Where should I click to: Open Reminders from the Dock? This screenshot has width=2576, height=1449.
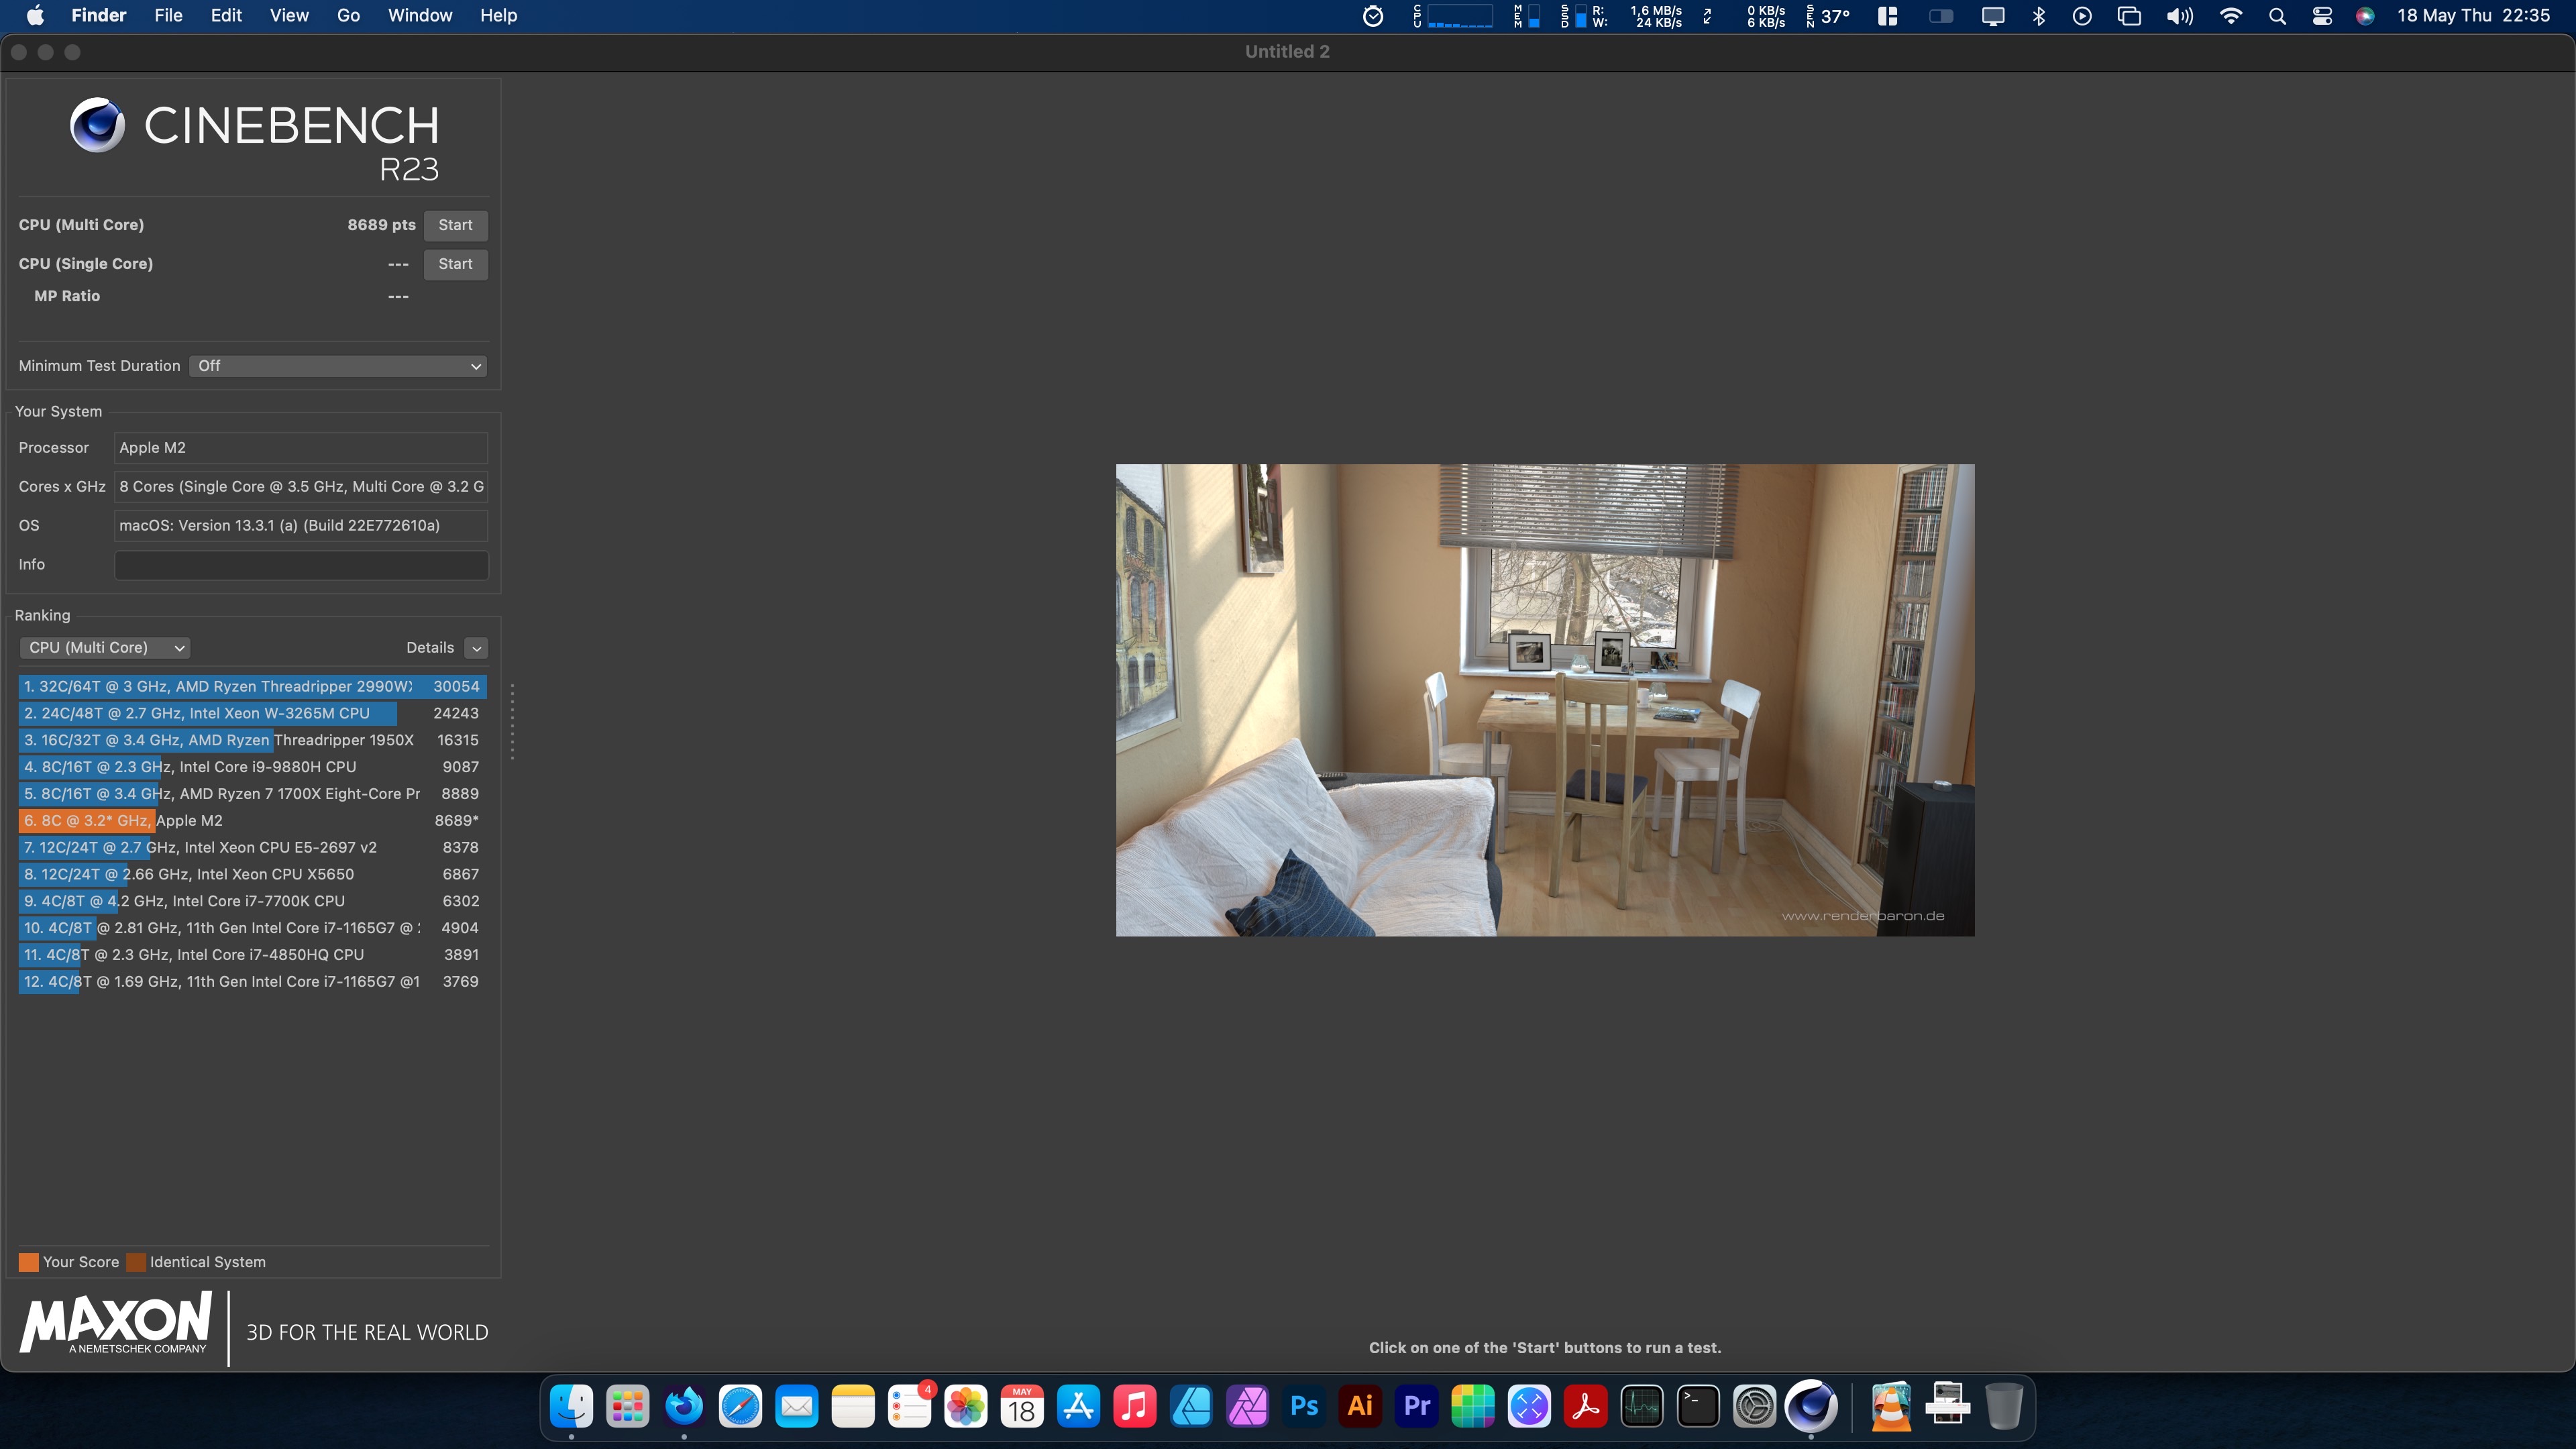910,1407
